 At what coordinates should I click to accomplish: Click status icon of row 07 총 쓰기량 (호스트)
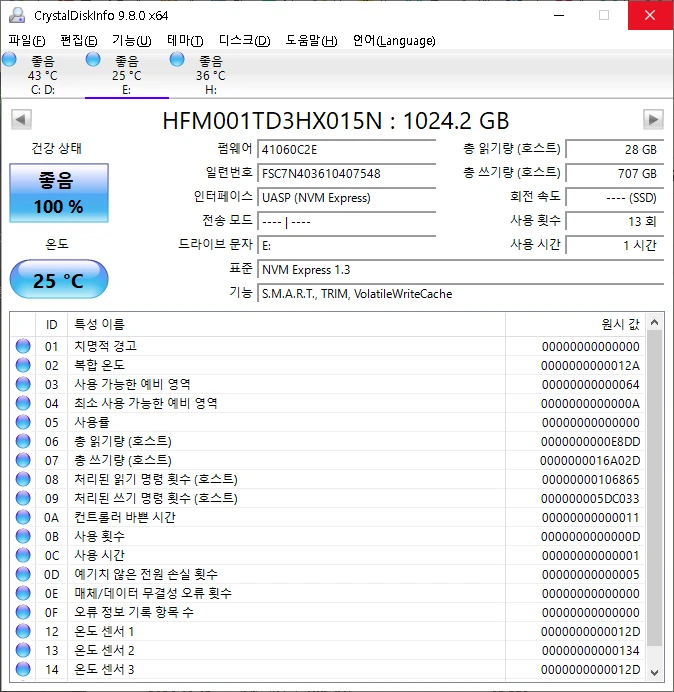point(23,460)
